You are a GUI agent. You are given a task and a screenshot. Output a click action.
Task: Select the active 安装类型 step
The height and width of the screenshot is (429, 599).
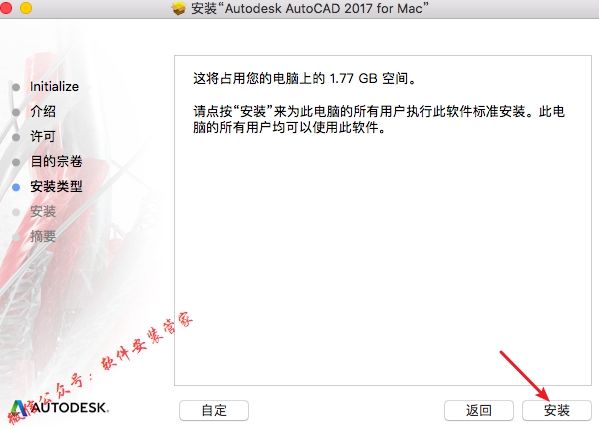click(x=56, y=186)
